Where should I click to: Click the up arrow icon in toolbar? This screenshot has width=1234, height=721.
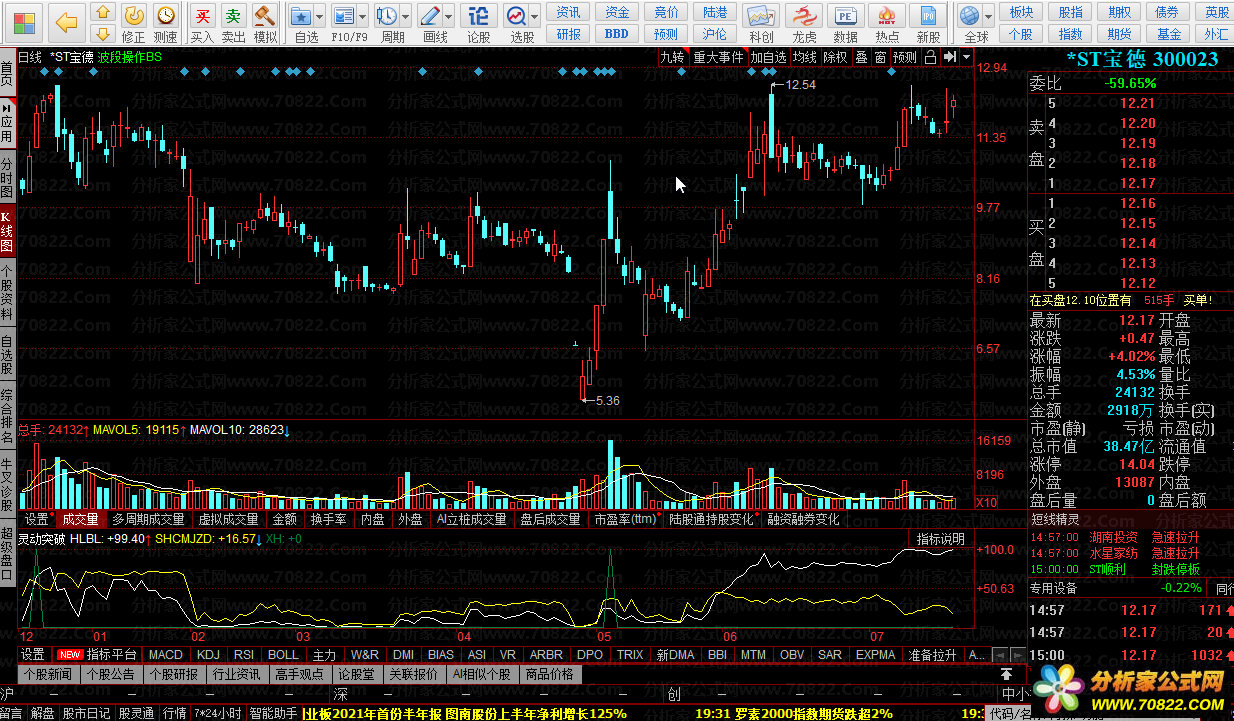pos(102,13)
